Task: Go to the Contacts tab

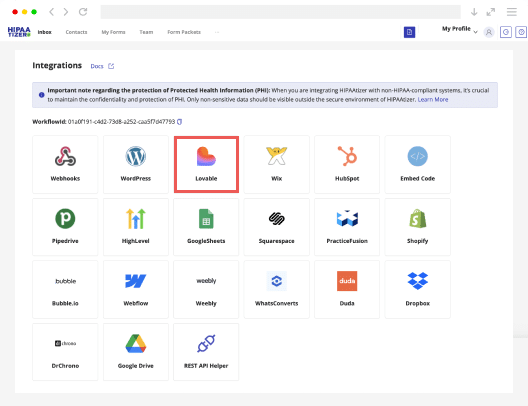Action: (76, 32)
